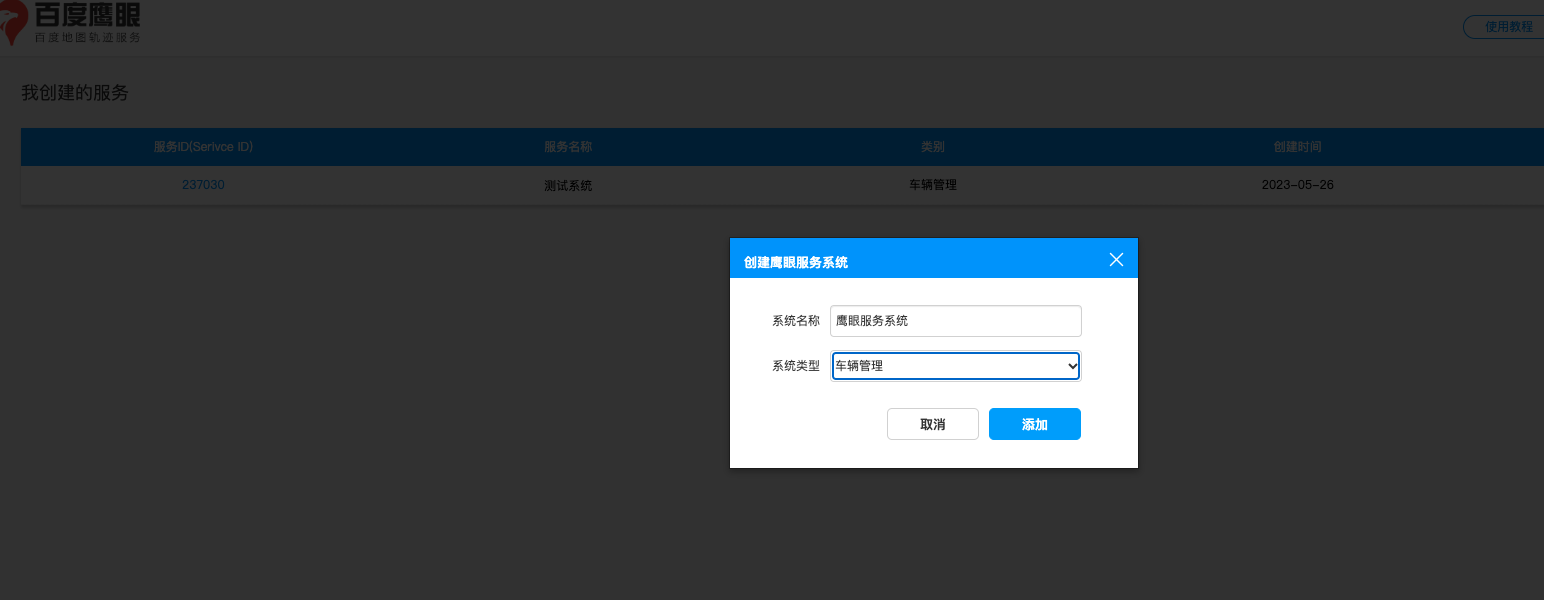Click the 我创建的服务 page heading
Image resolution: width=1544 pixels, height=600 pixels.
pyautogui.click(x=73, y=93)
